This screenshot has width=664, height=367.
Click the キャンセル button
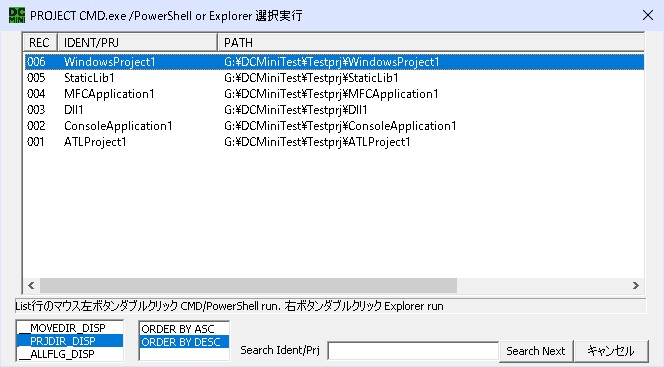click(611, 351)
